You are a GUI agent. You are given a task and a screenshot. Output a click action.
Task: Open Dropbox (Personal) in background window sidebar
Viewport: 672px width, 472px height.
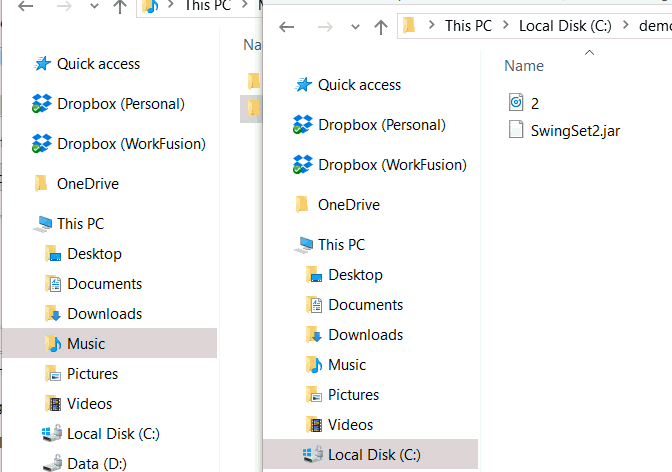tap(120, 104)
